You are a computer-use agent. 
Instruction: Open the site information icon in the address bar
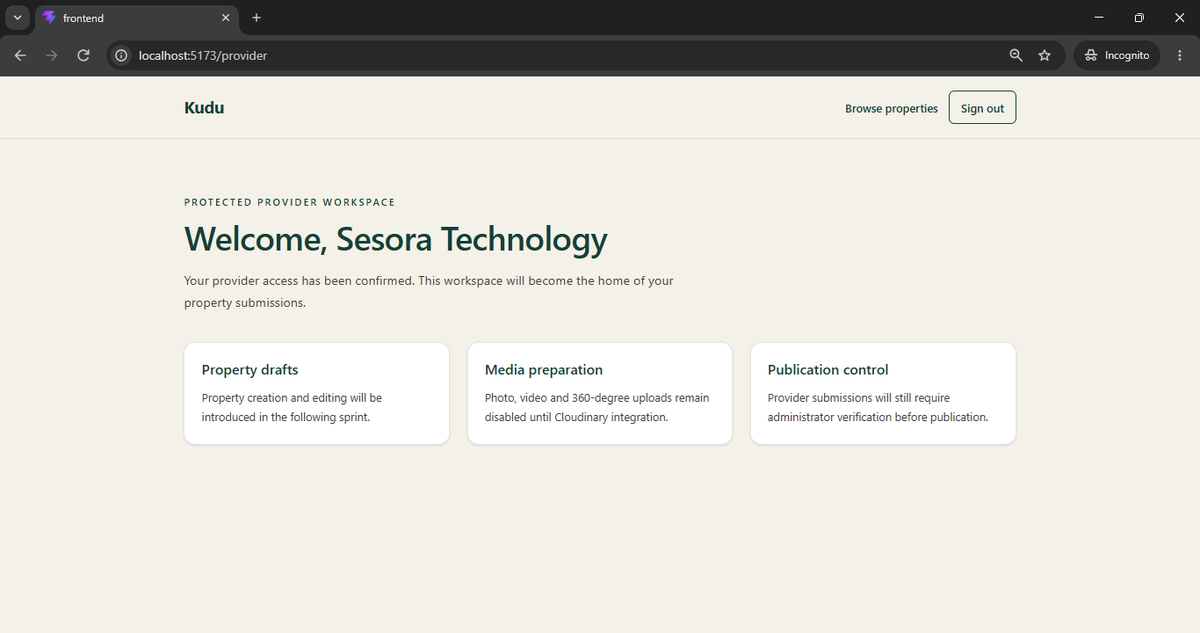pos(121,56)
